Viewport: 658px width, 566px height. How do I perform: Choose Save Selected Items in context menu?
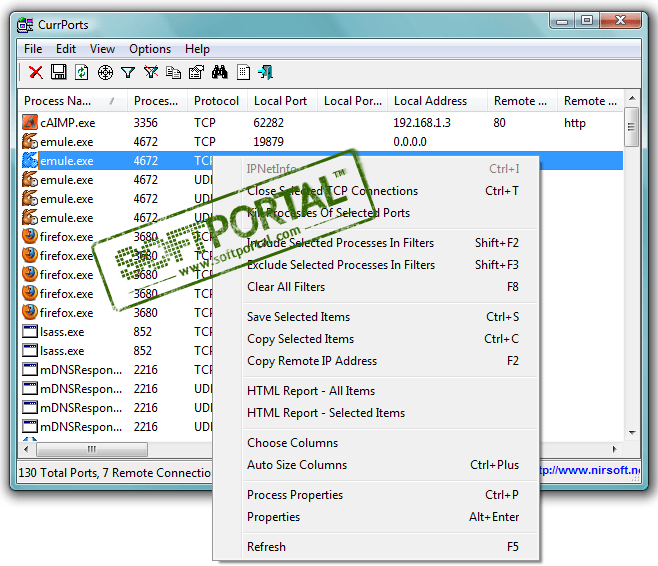[x=376, y=317]
